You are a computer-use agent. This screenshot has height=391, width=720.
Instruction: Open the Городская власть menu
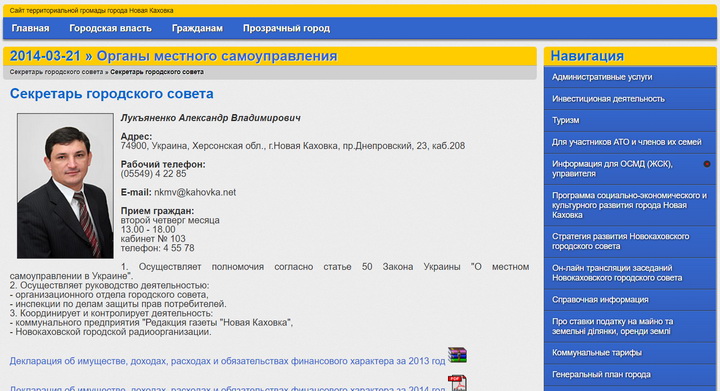point(110,28)
